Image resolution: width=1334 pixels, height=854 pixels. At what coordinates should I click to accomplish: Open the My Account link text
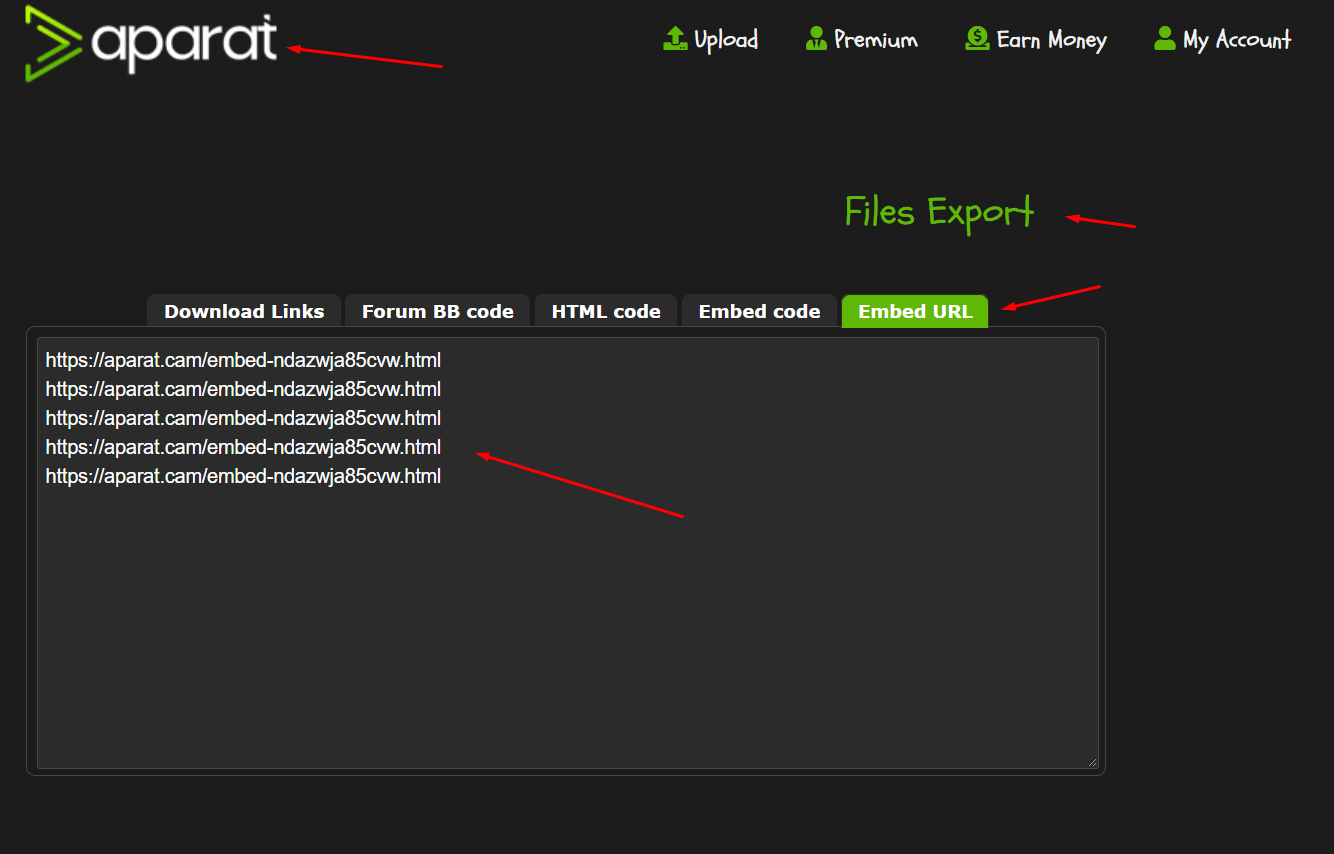click(x=1237, y=40)
